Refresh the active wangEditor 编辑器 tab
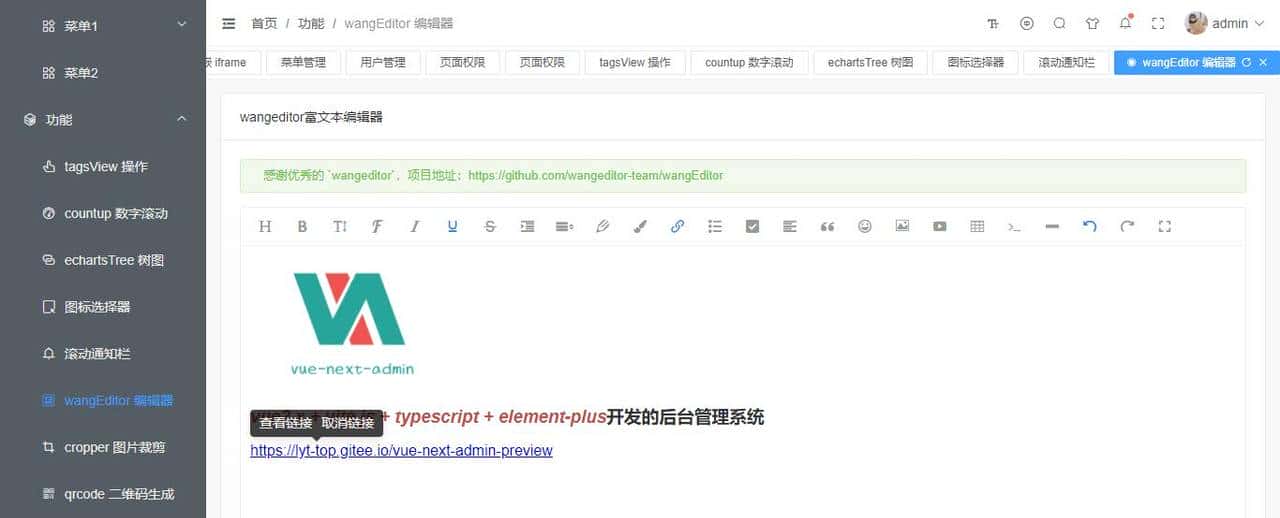Image resolution: width=1280 pixels, height=518 pixels. (x=1246, y=62)
